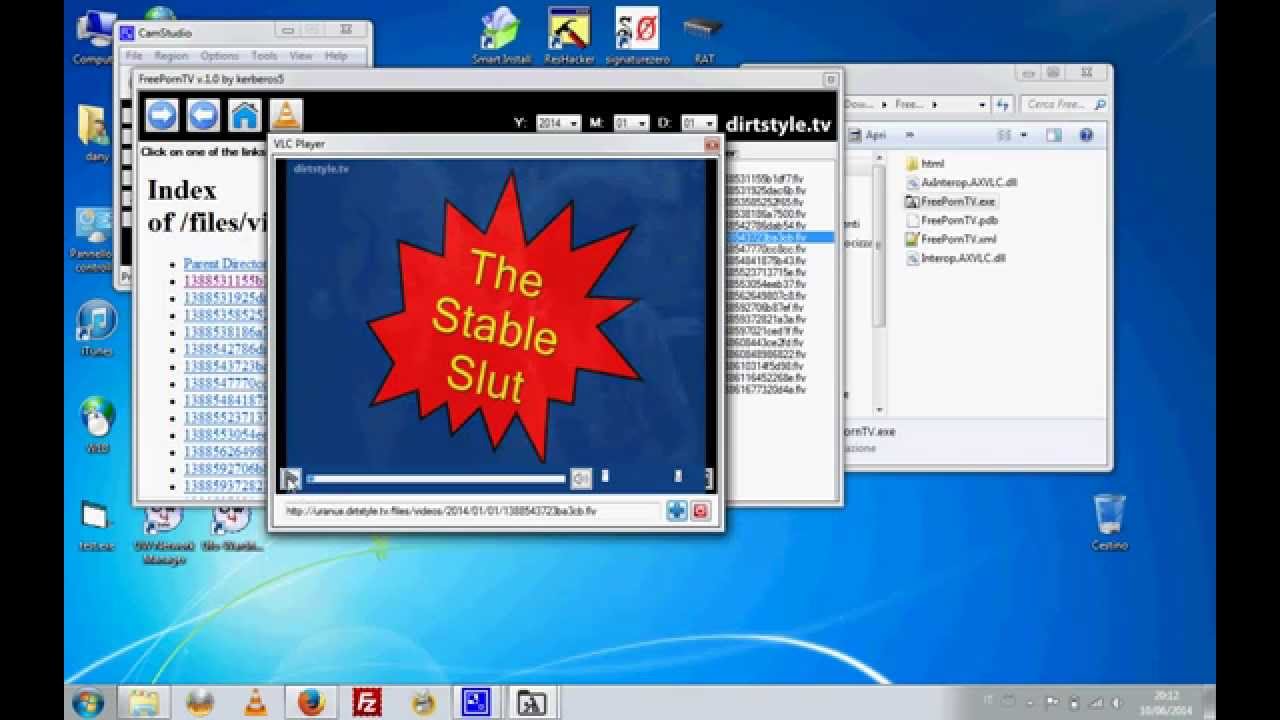Select the Pannello di controllo desktop icon

tap(93, 240)
